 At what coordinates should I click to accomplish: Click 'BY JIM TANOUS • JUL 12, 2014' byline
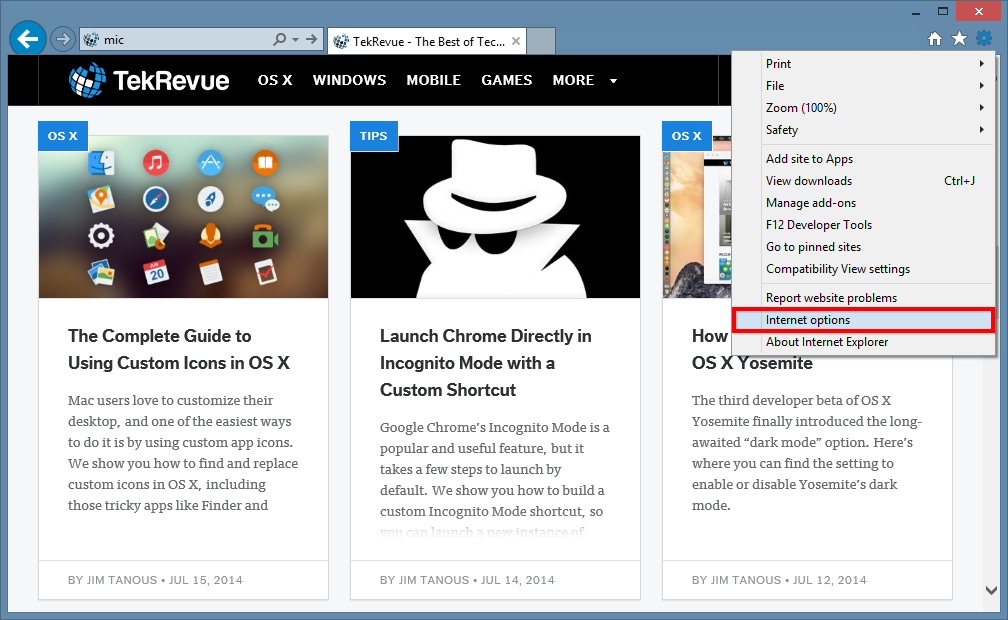click(778, 579)
